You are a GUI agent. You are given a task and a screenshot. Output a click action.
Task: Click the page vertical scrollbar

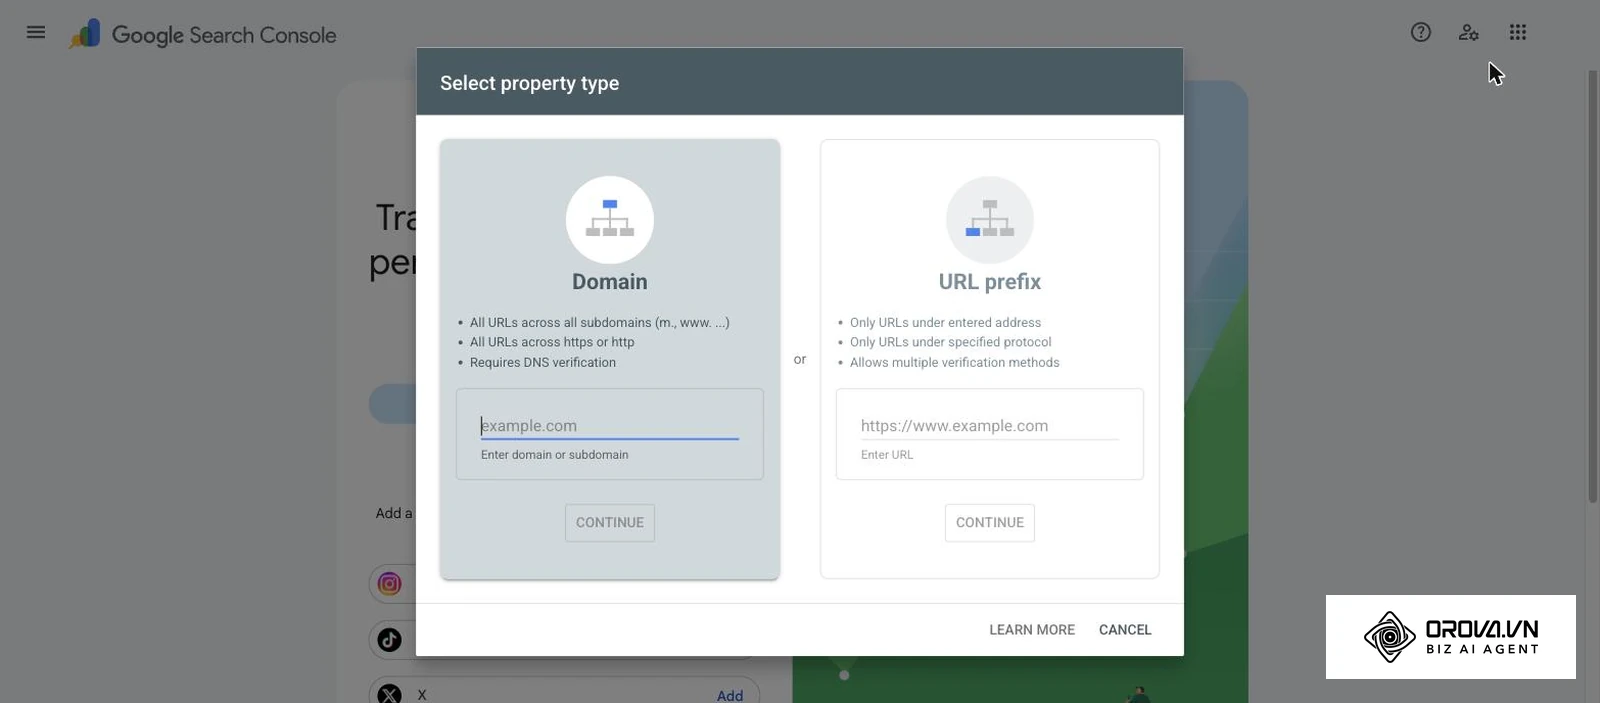pos(1593,286)
